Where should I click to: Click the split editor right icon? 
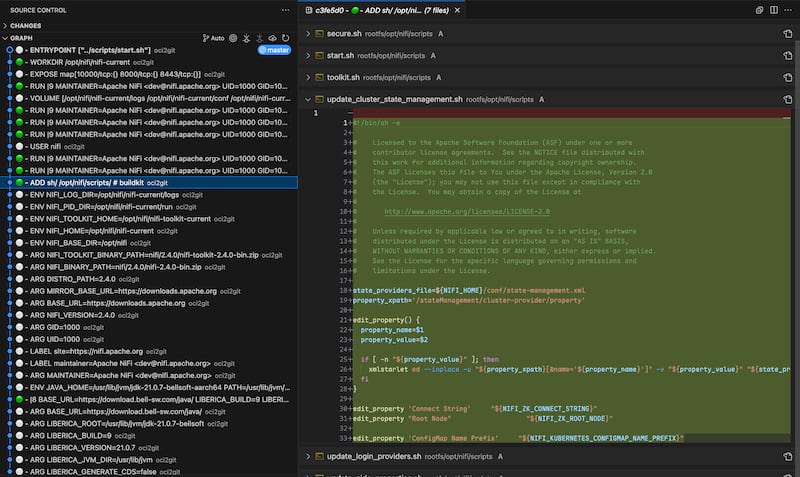coord(774,10)
